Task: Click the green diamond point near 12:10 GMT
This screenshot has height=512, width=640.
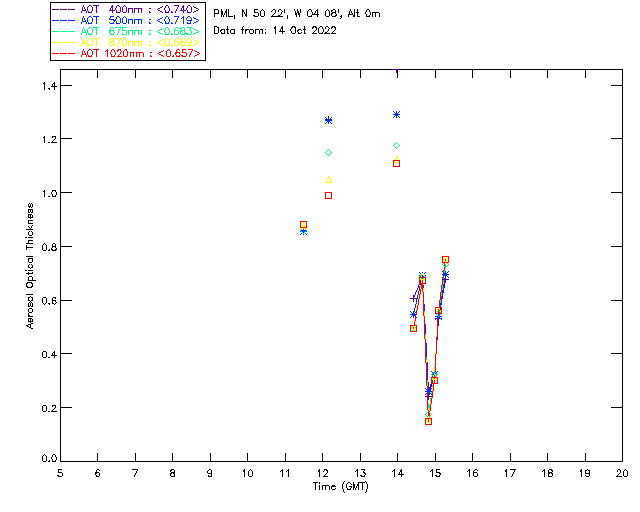Action: (329, 153)
